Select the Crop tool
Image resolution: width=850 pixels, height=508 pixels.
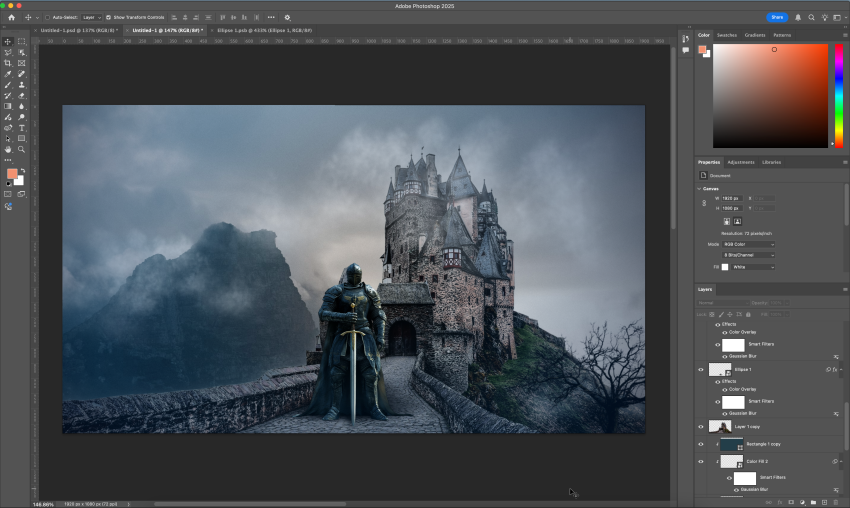(x=7, y=63)
